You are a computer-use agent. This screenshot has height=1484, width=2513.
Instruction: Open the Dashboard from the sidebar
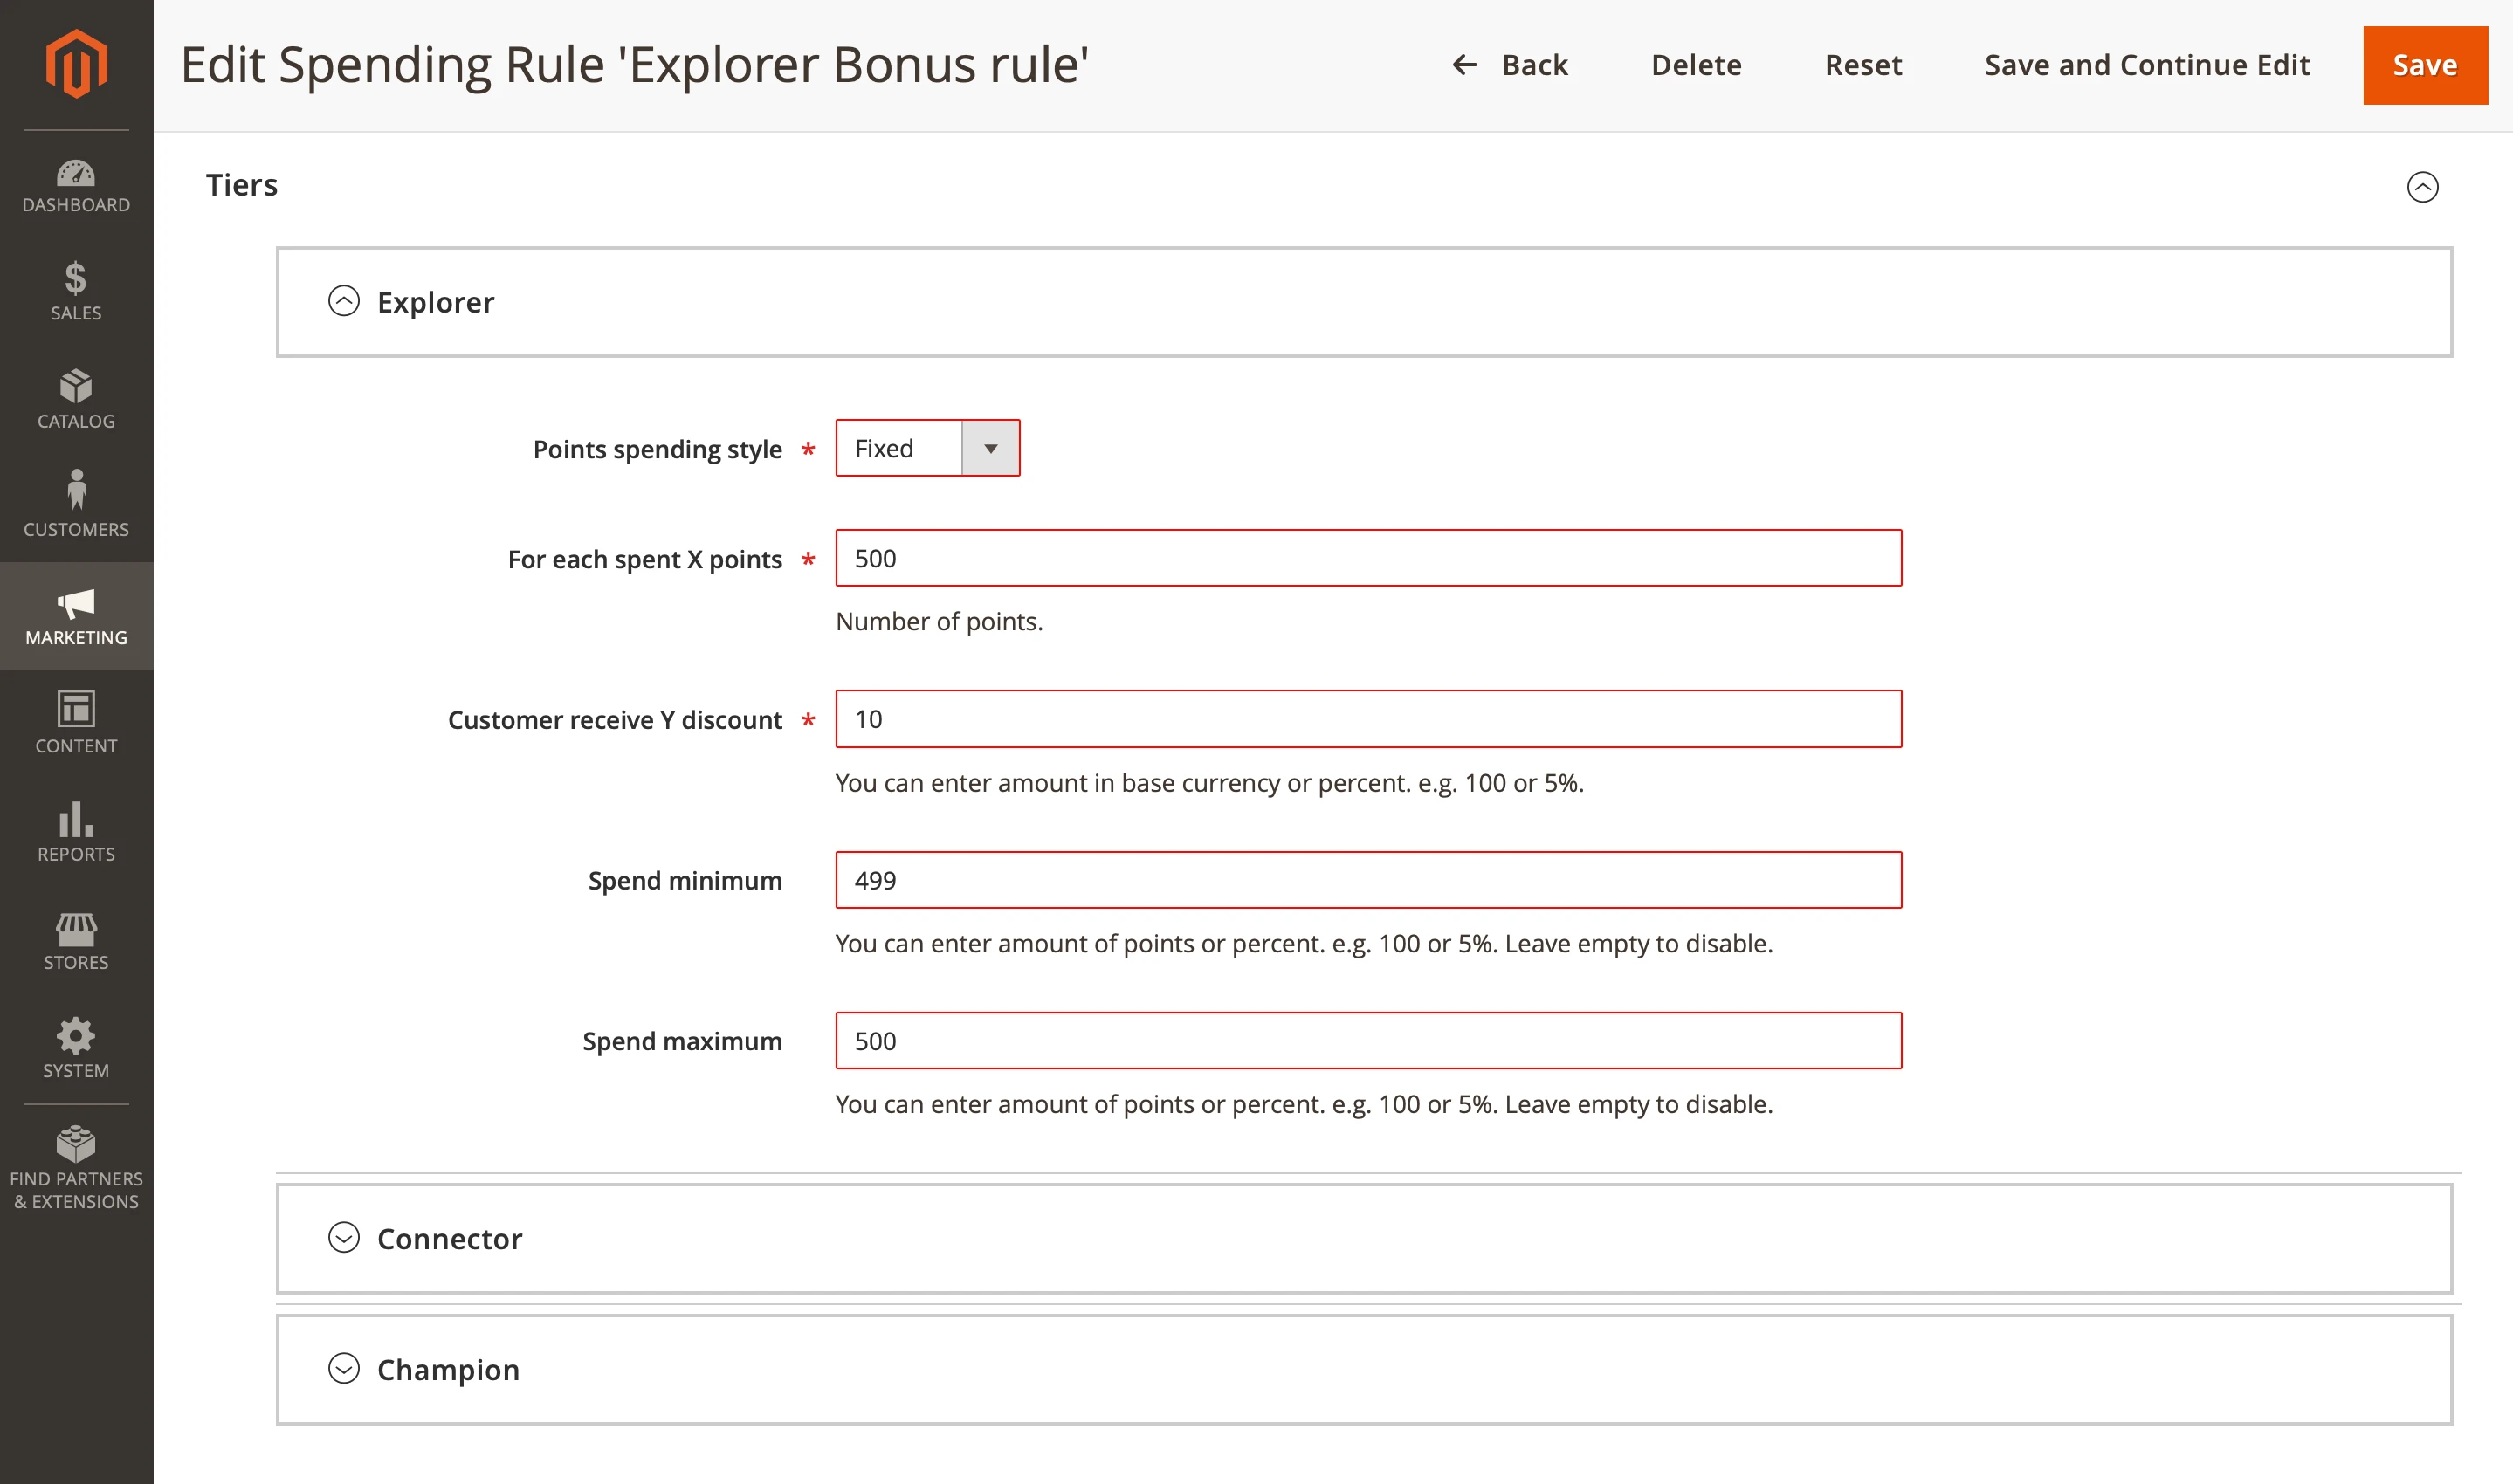[x=76, y=186]
